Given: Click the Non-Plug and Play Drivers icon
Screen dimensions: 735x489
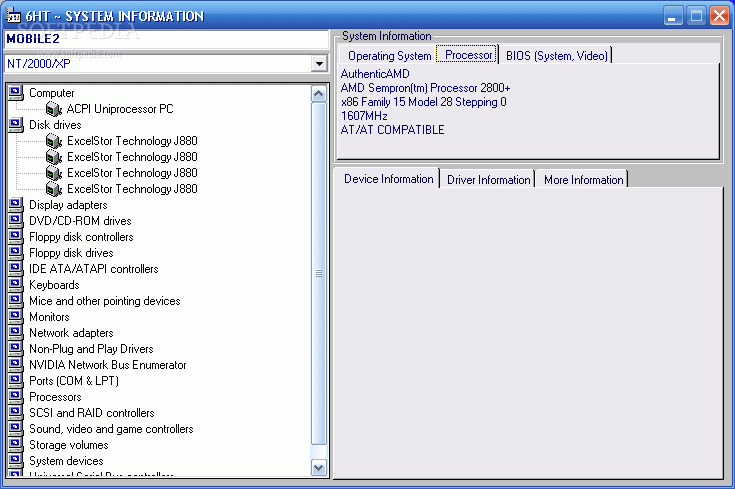Looking at the screenshot, I should 15,348.
